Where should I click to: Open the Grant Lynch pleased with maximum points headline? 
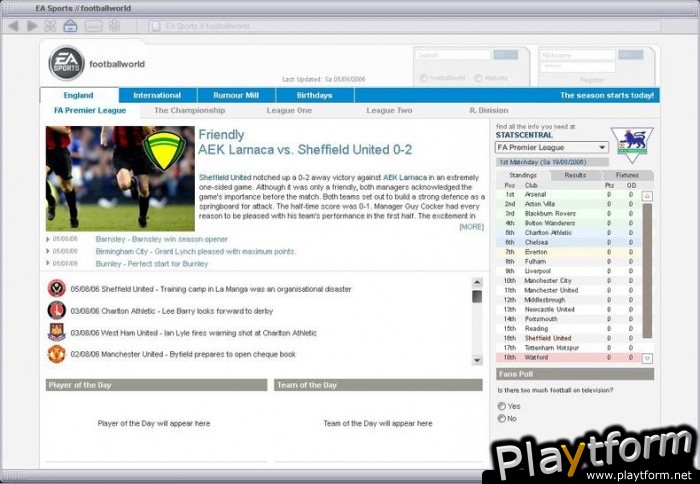[196, 251]
